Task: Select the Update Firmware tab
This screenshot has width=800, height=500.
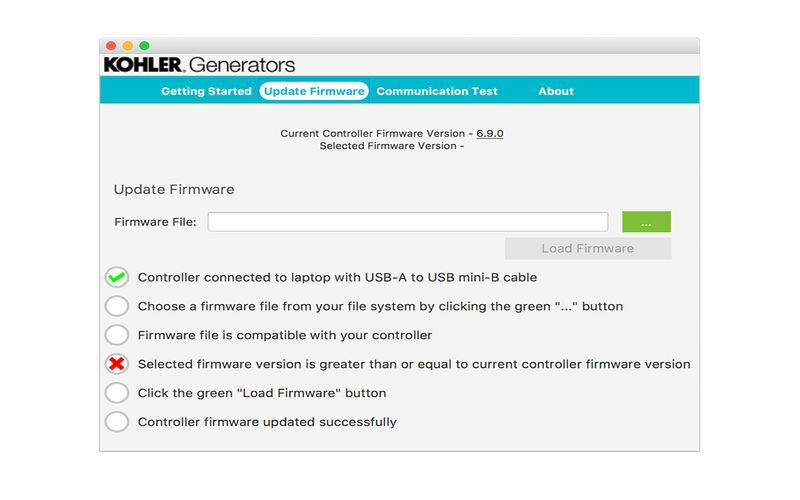Action: 314,91
